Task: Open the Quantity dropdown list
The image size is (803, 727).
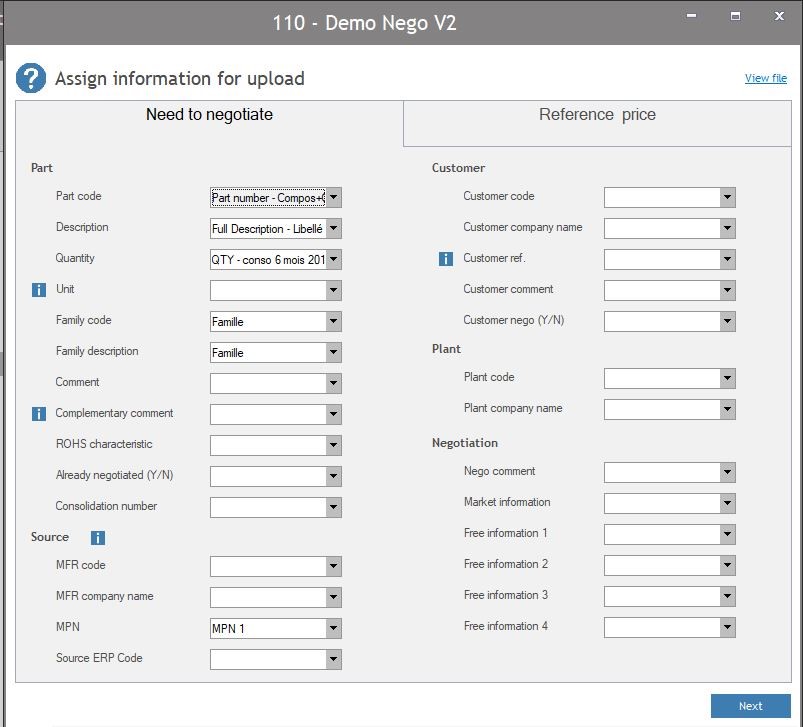Action: click(333, 260)
